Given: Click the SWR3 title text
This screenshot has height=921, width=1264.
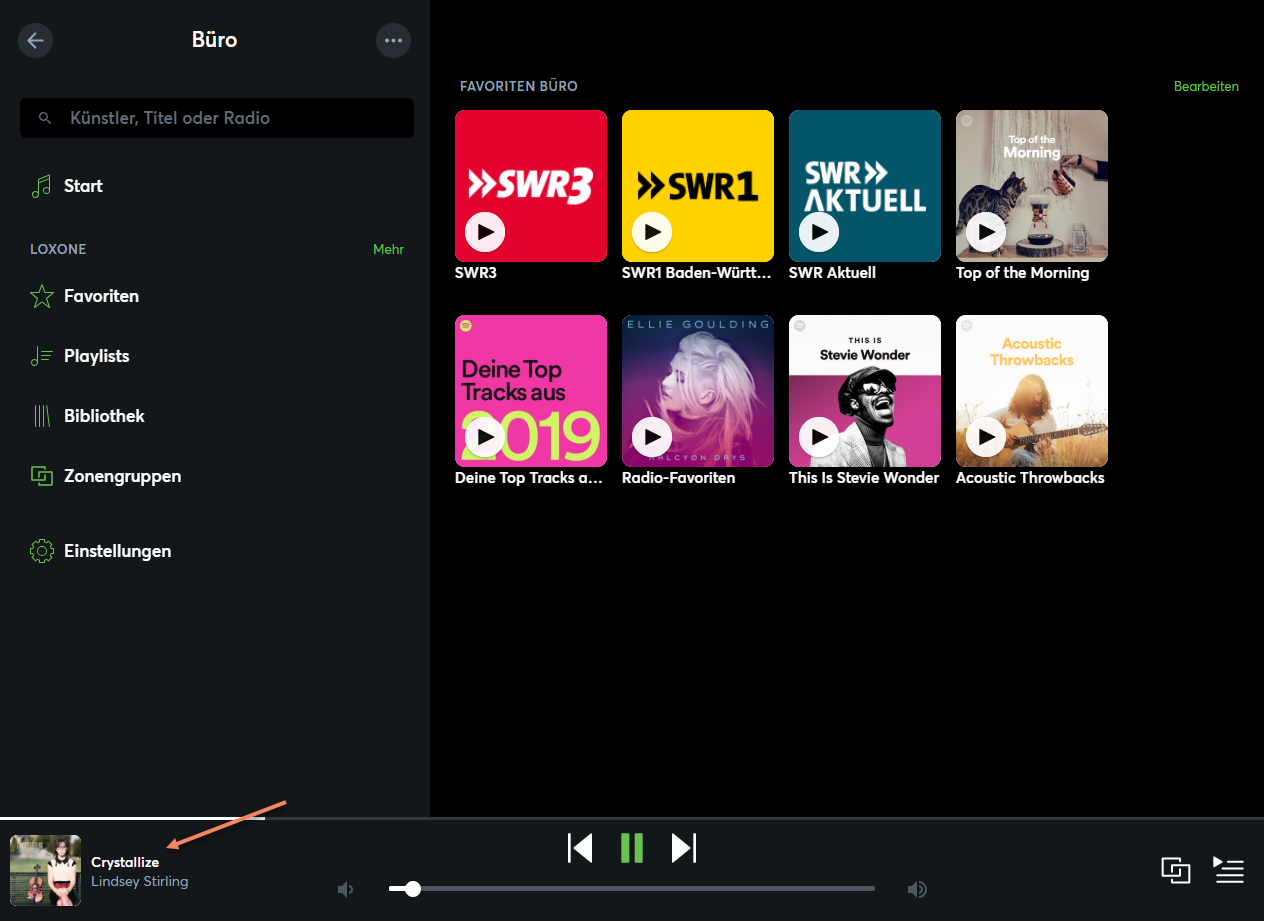Looking at the screenshot, I should point(476,273).
